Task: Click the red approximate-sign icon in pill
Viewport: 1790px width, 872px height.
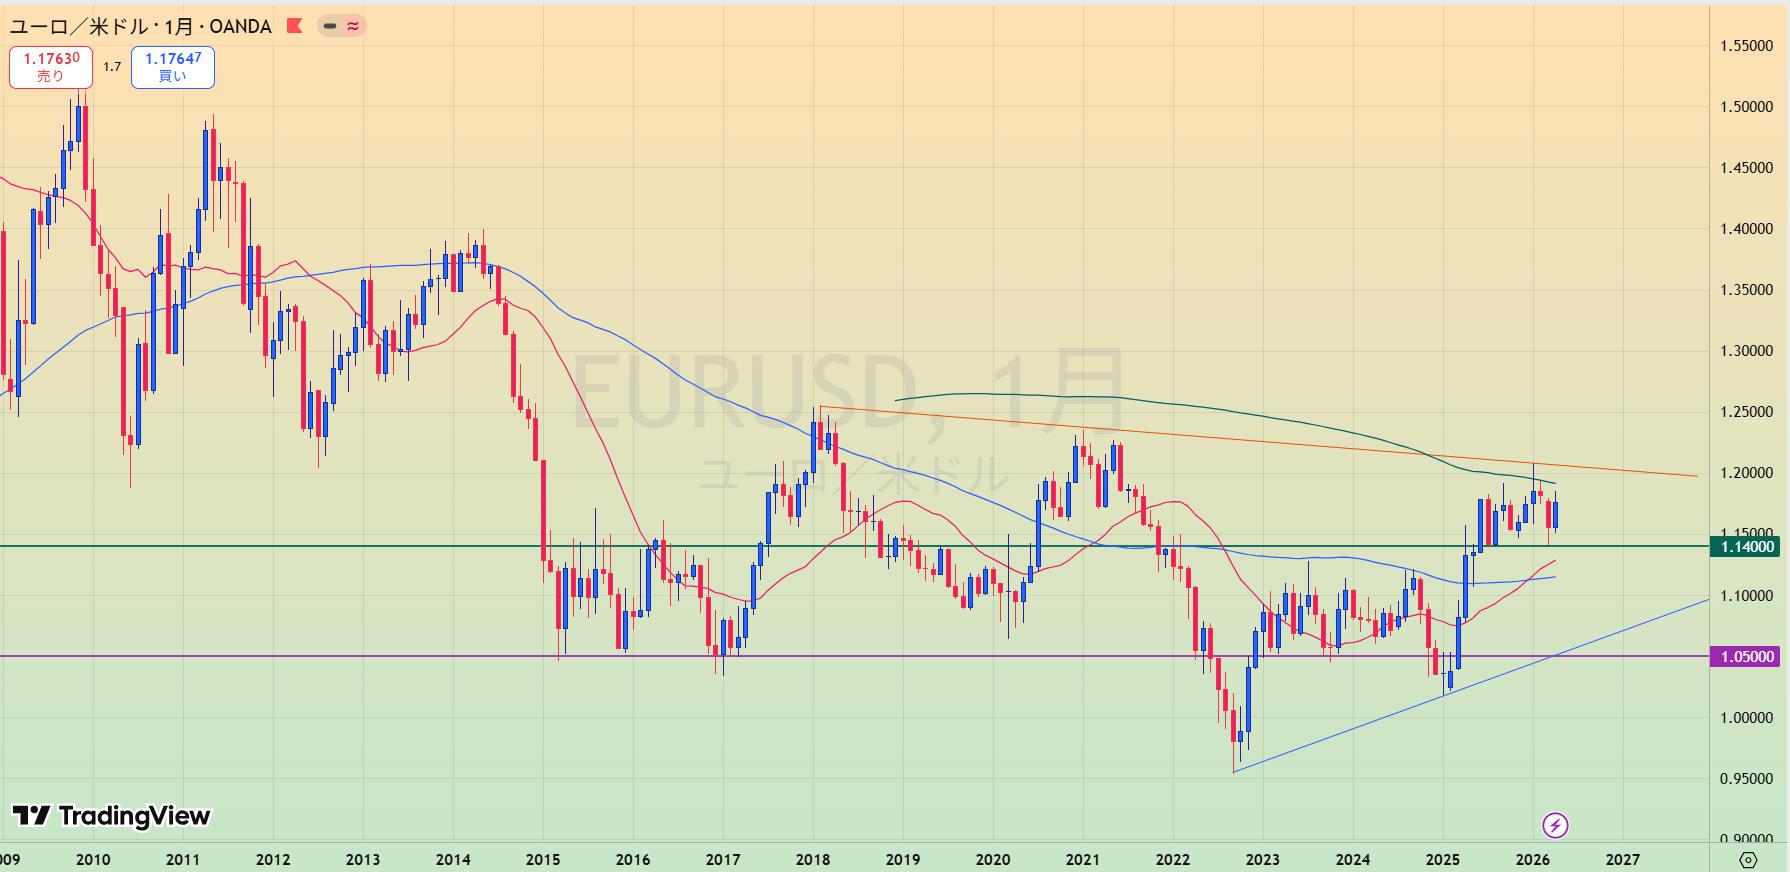Action: point(353,26)
